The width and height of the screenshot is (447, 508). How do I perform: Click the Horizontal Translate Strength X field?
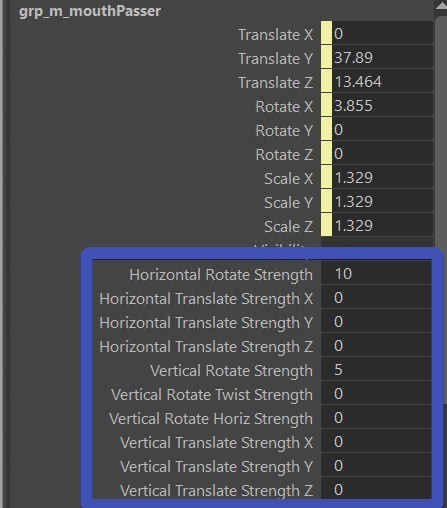click(376, 297)
